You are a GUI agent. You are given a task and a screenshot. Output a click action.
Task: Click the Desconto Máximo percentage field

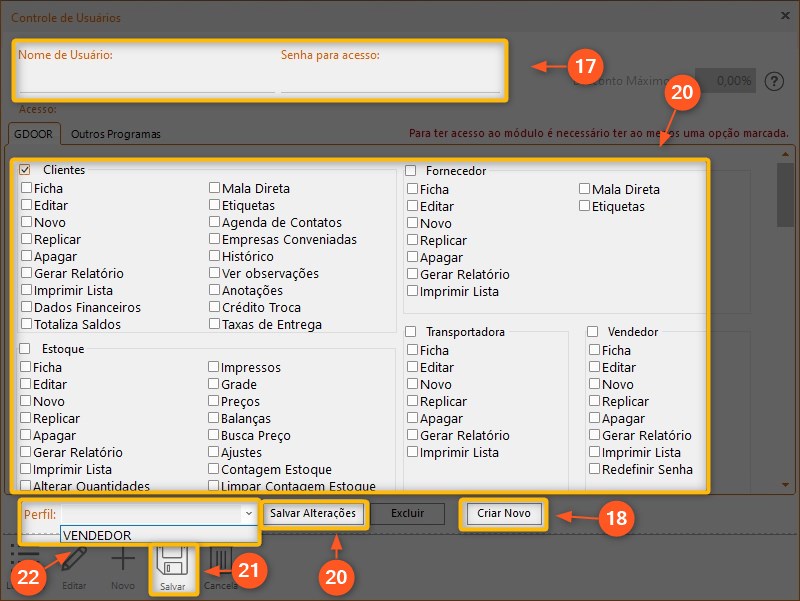(725, 81)
